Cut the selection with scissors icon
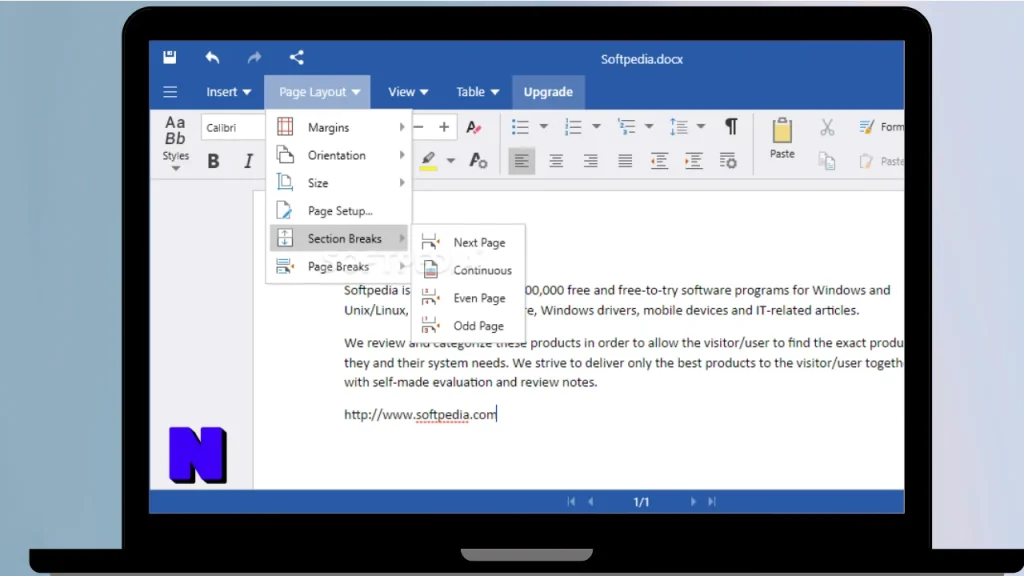 [827, 127]
